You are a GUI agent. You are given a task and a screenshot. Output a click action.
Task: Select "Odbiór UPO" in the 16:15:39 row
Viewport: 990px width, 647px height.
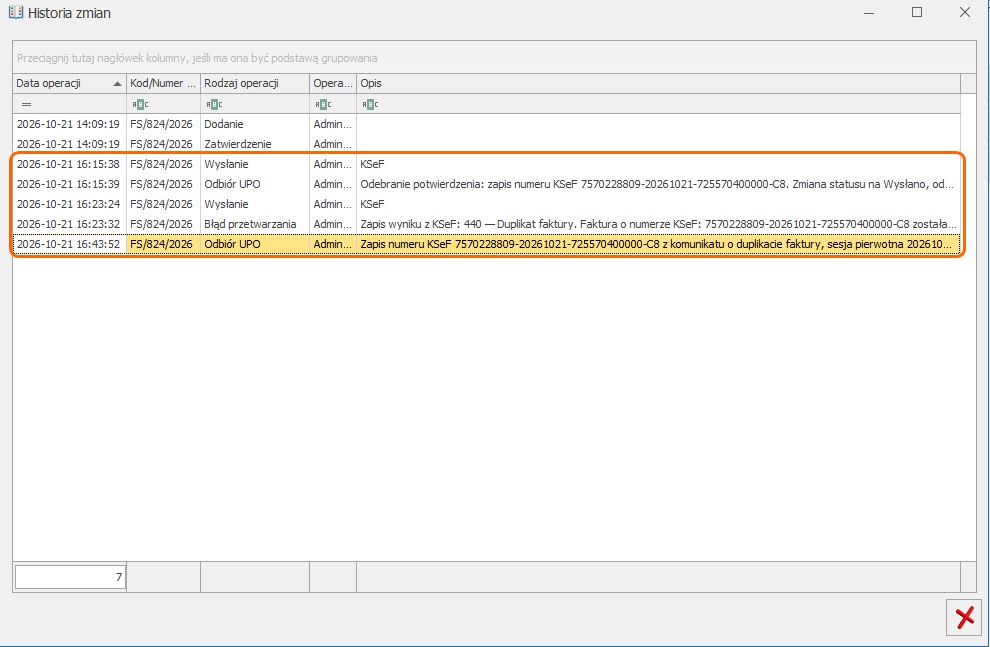coord(255,184)
